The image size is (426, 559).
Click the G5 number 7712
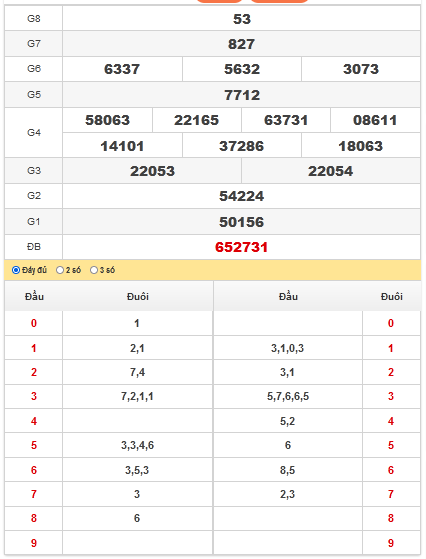(242, 95)
